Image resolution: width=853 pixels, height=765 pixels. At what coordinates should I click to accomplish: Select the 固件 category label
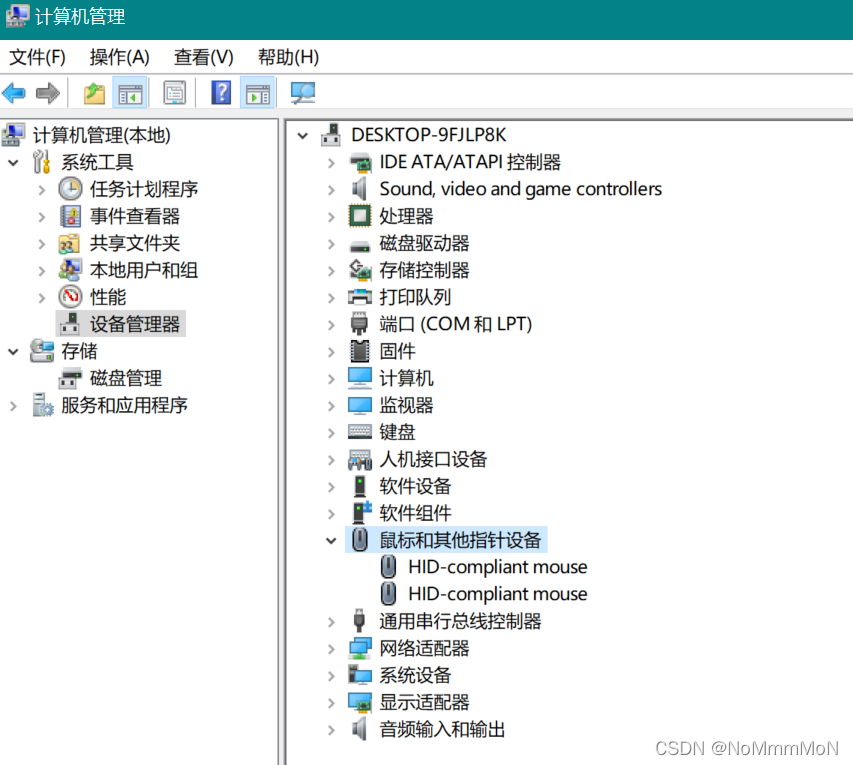397,351
